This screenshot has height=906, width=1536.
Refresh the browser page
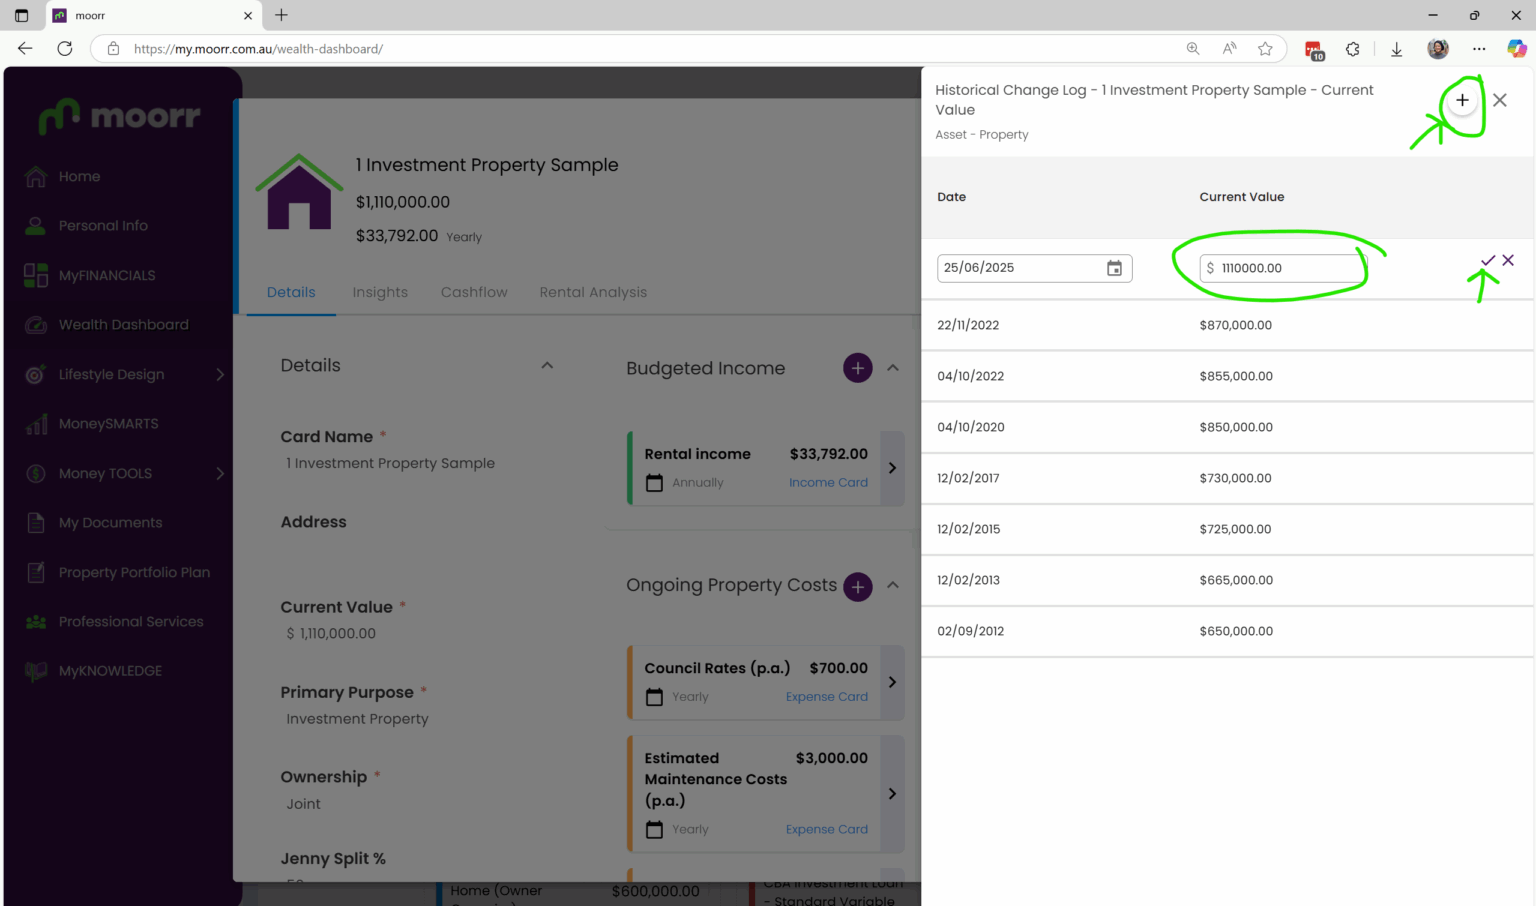click(x=65, y=48)
